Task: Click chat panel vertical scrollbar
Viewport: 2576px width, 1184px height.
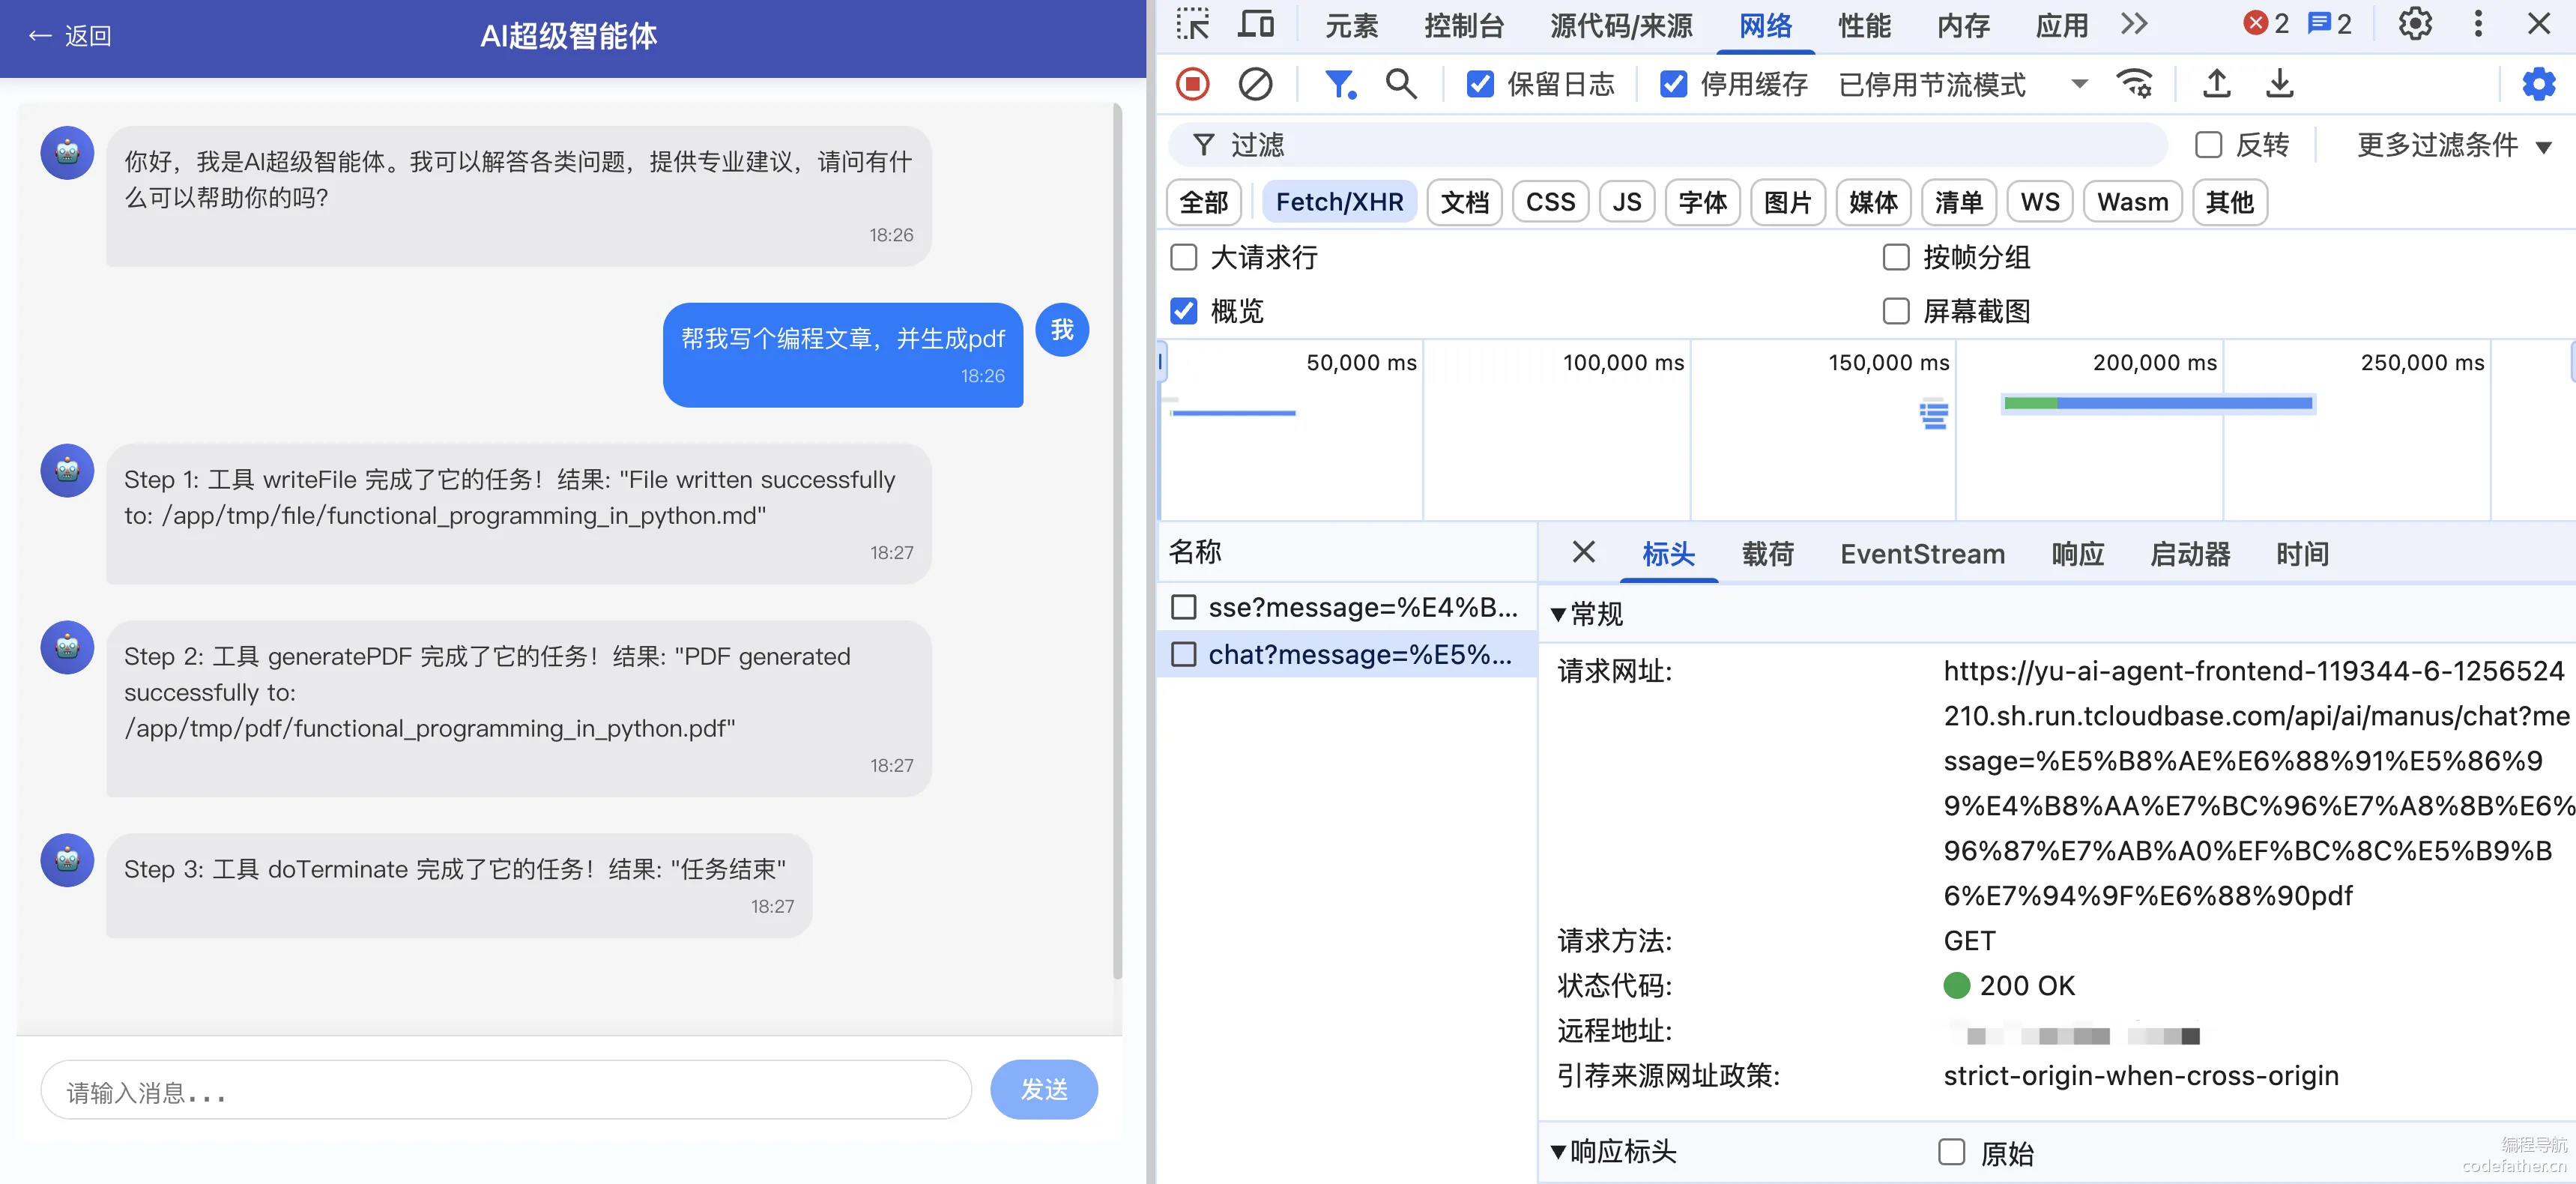Action: (x=1117, y=540)
